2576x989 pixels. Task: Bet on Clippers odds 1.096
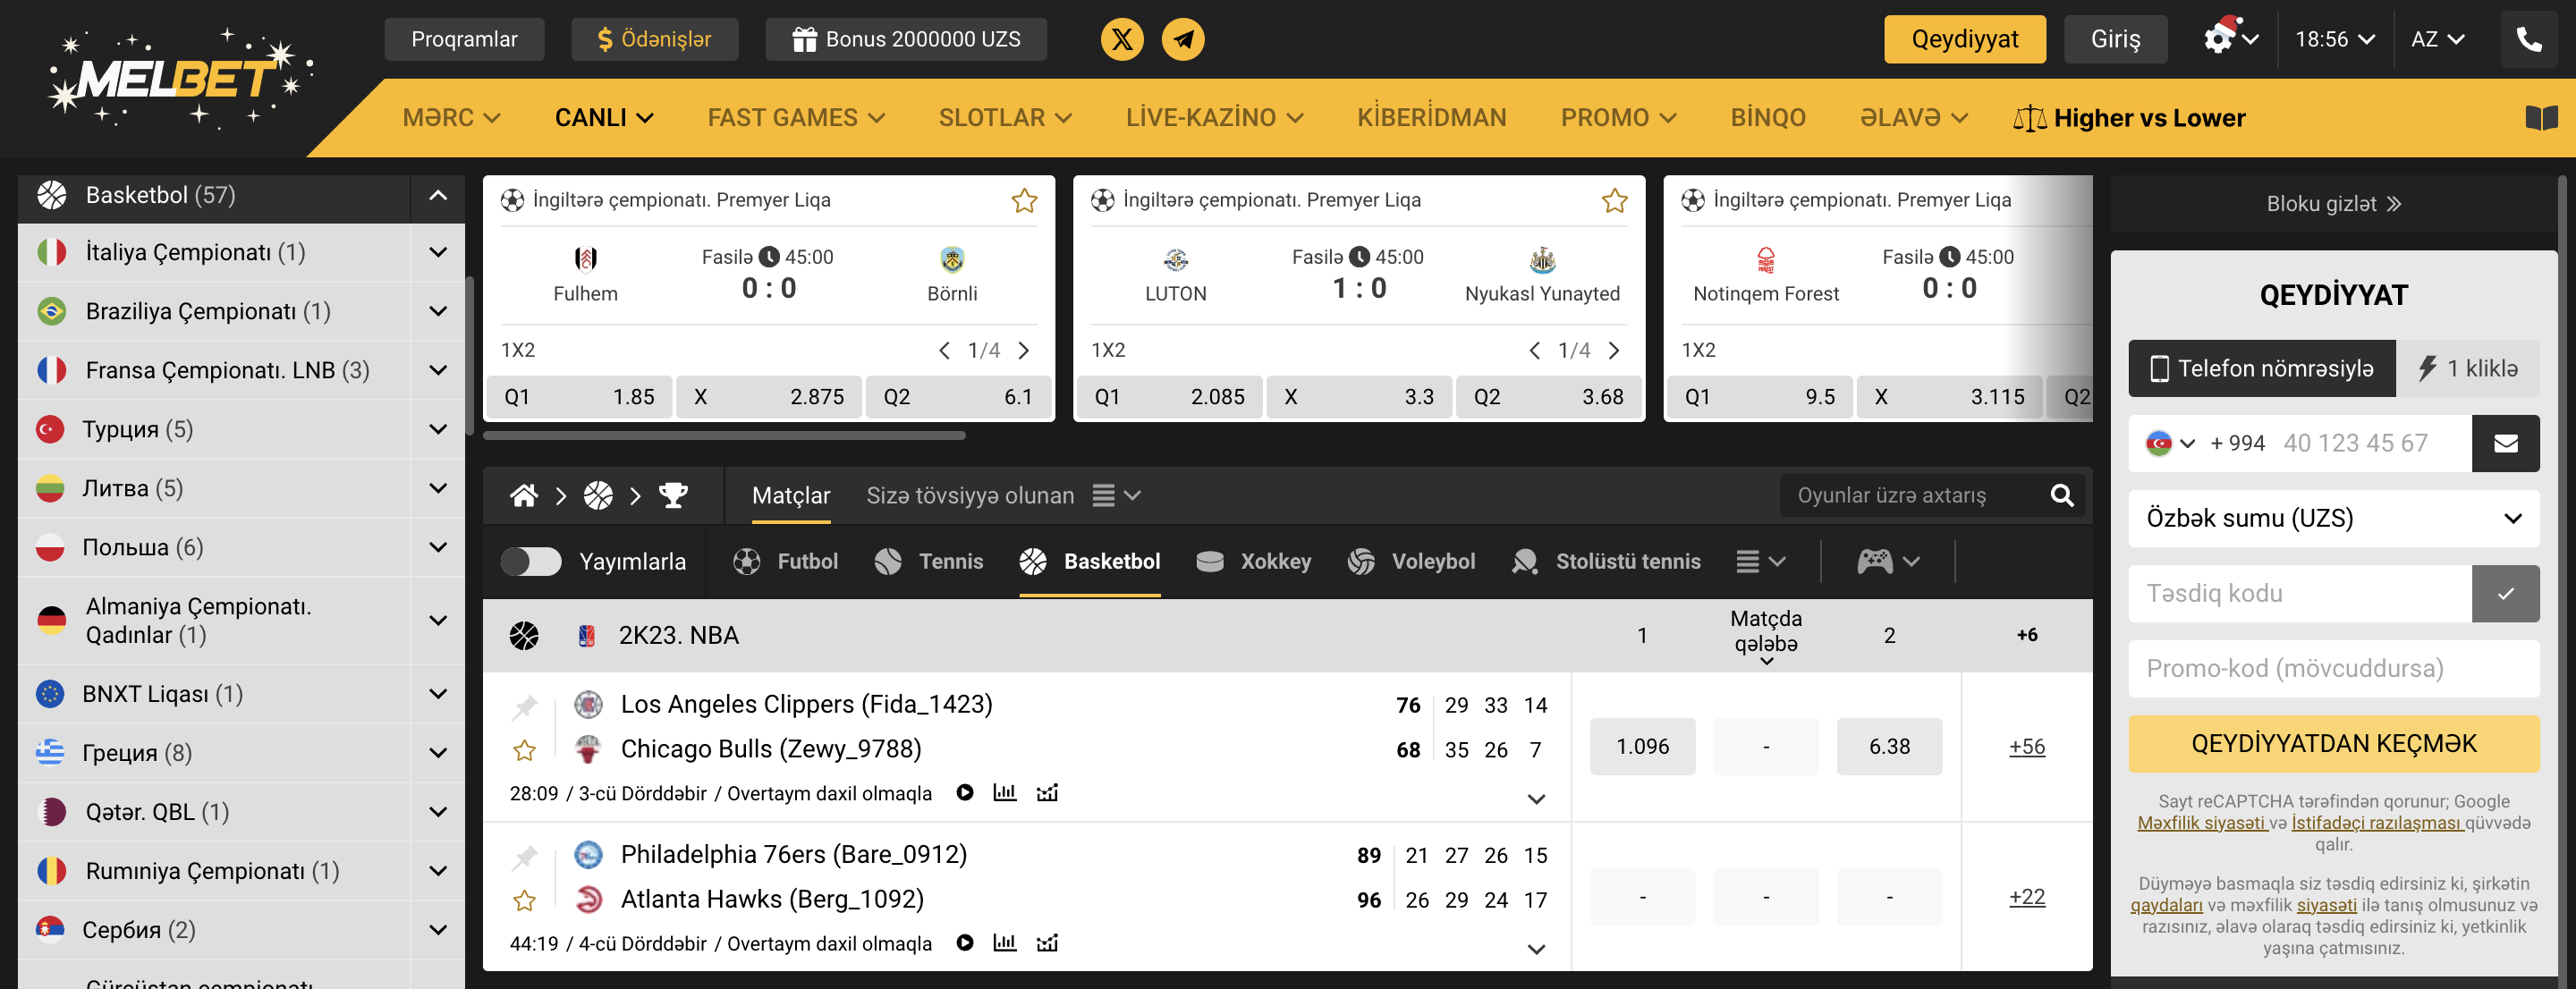pyautogui.click(x=1642, y=746)
